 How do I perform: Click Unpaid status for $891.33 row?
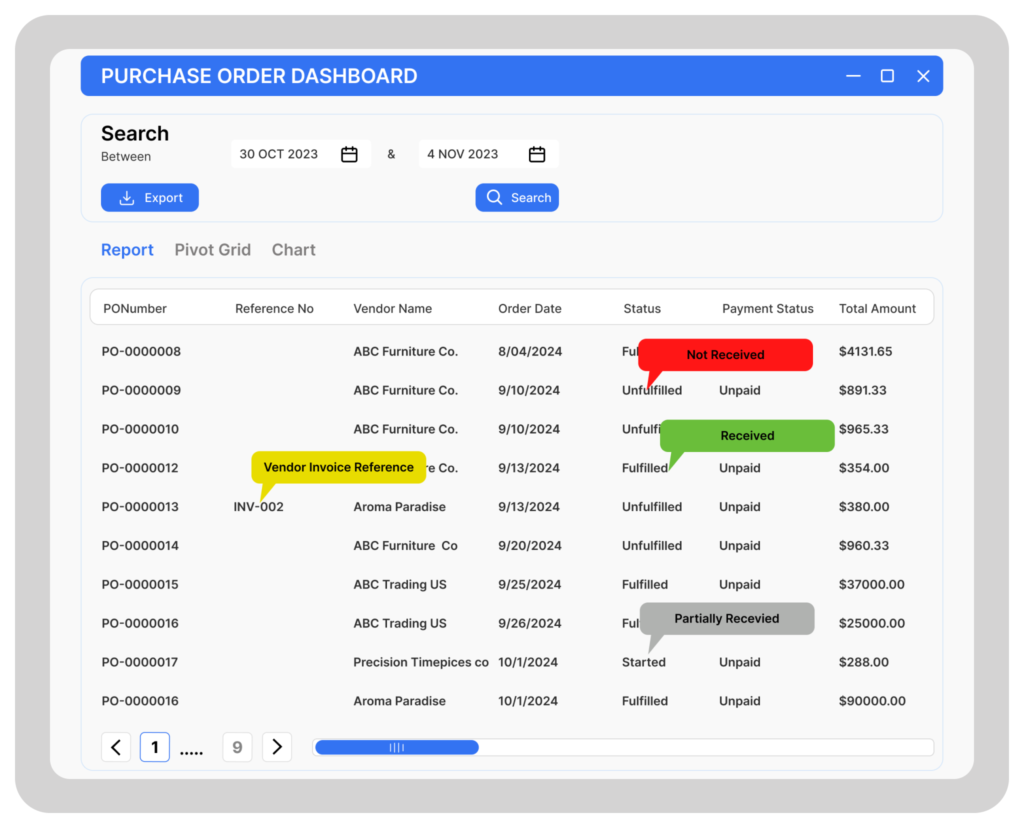click(739, 390)
